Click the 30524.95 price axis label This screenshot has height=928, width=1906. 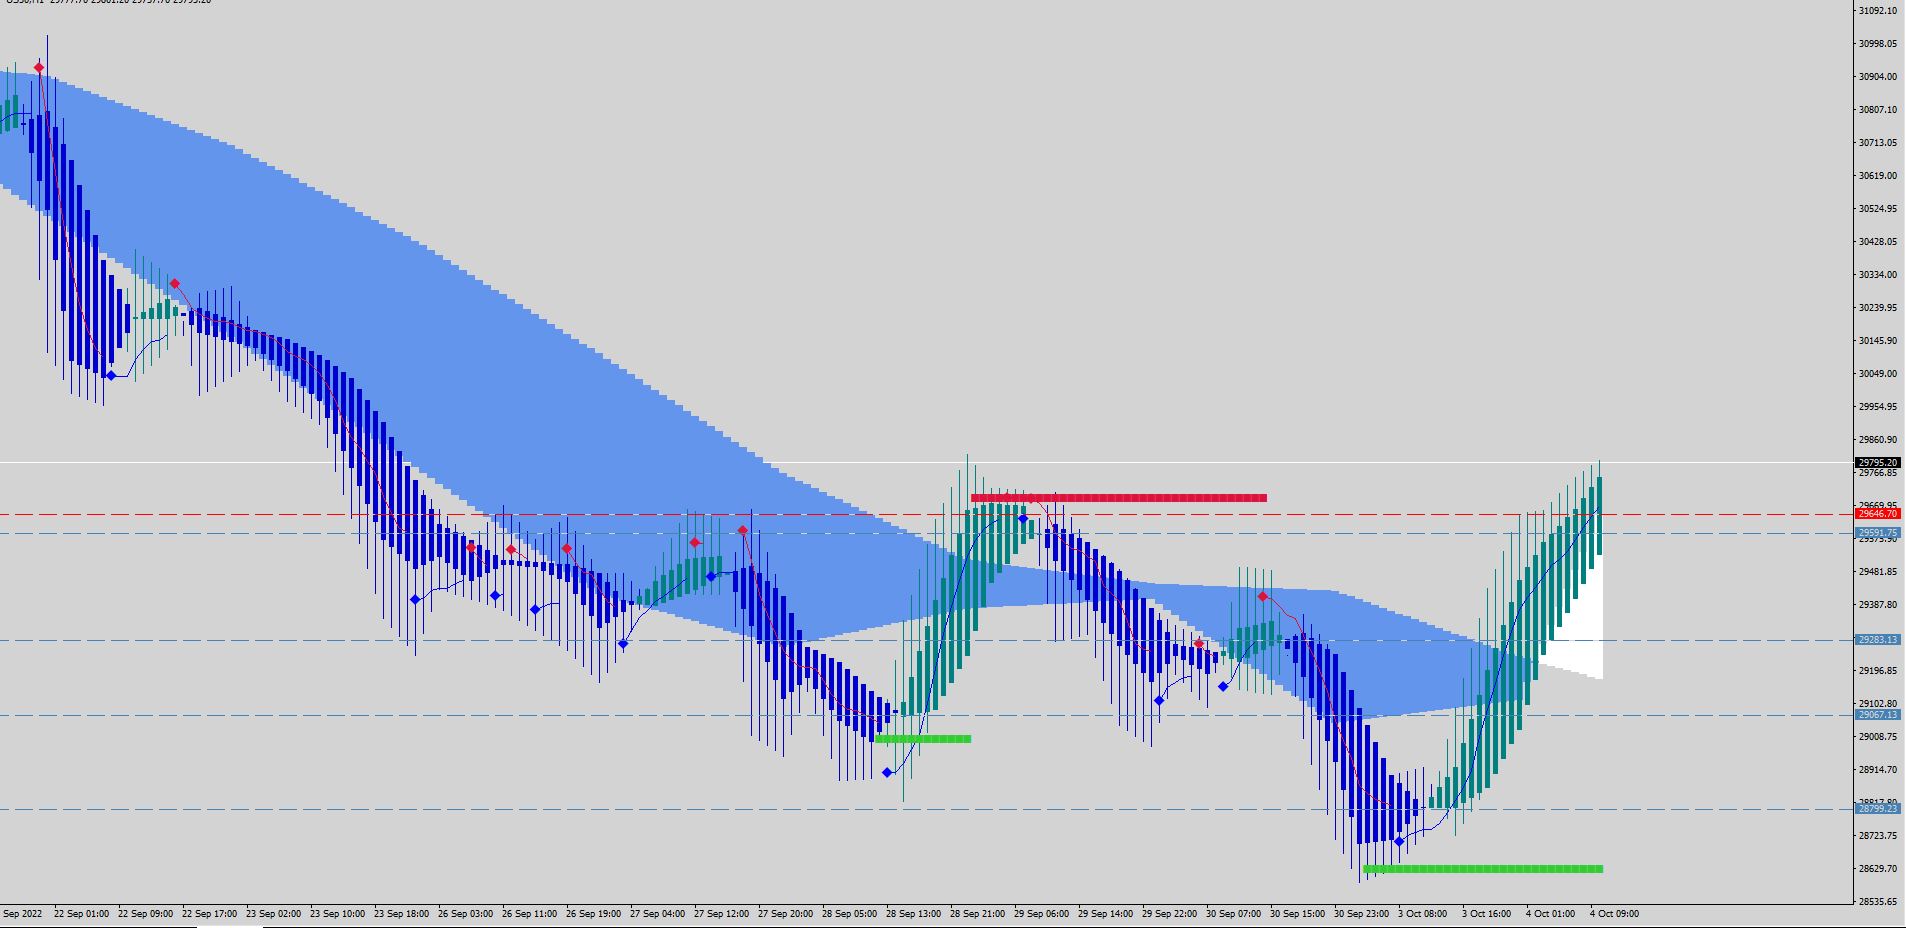pos(1877,209)
